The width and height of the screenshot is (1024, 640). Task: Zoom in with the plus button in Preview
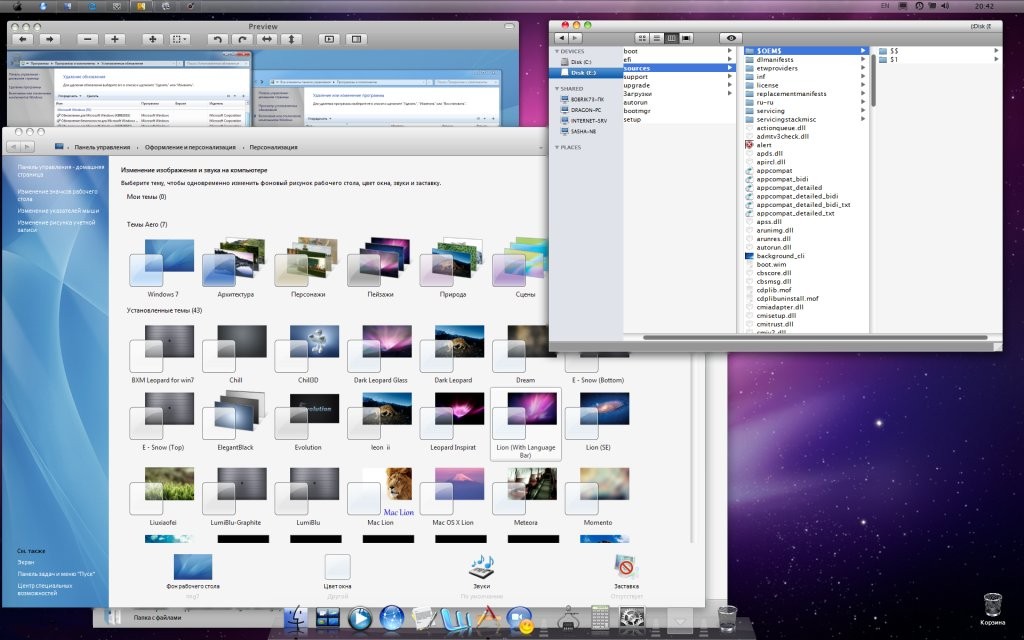pos(115,39)
